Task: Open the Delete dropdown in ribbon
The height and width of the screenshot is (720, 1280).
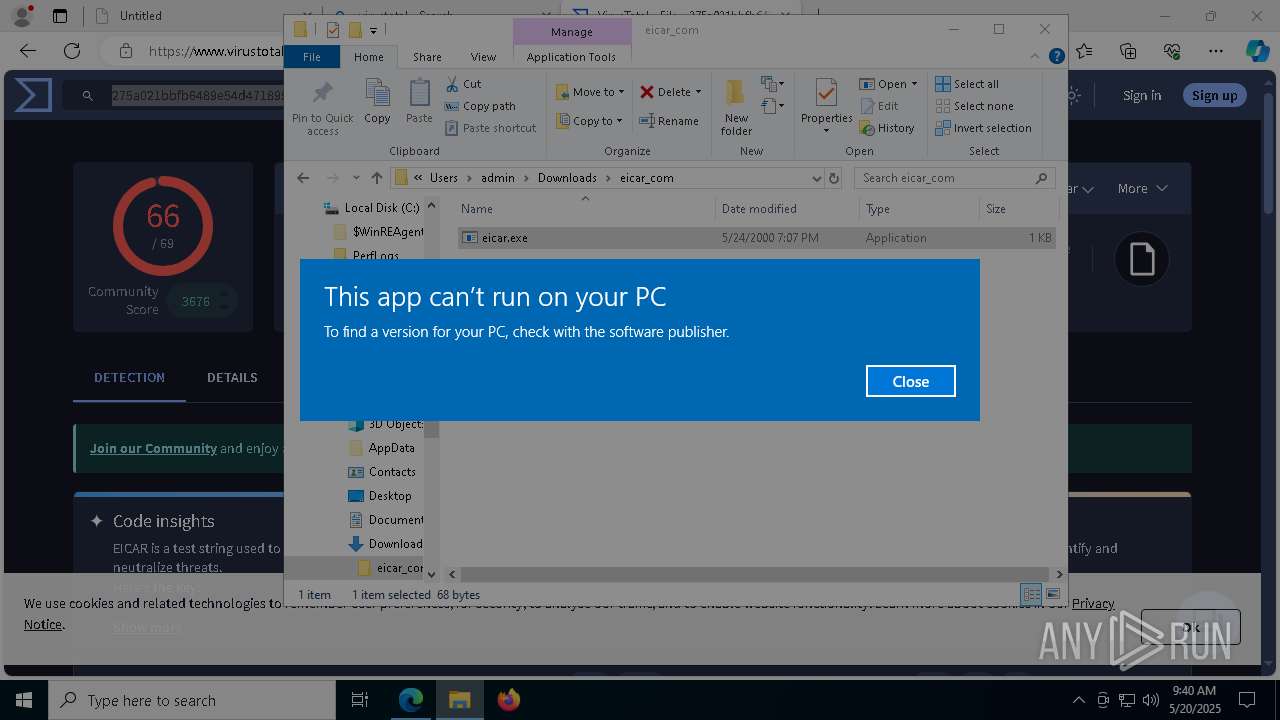Action: click(670, 92)
